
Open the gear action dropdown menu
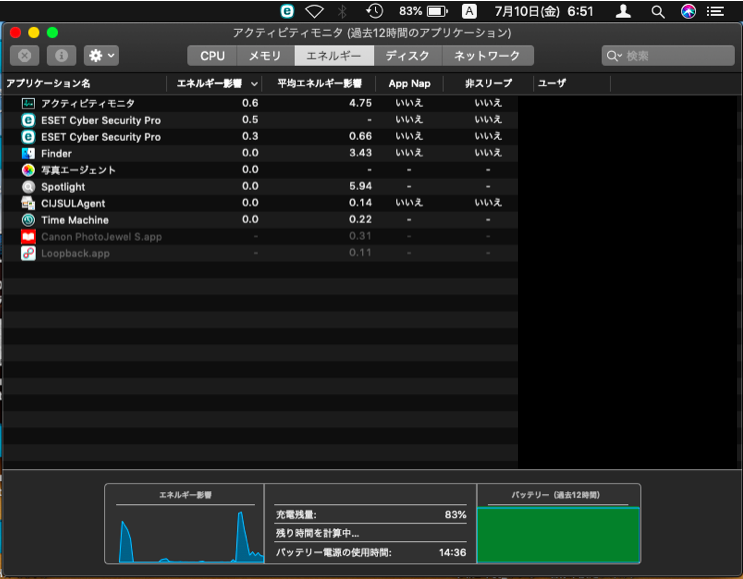tap(101, 56)
